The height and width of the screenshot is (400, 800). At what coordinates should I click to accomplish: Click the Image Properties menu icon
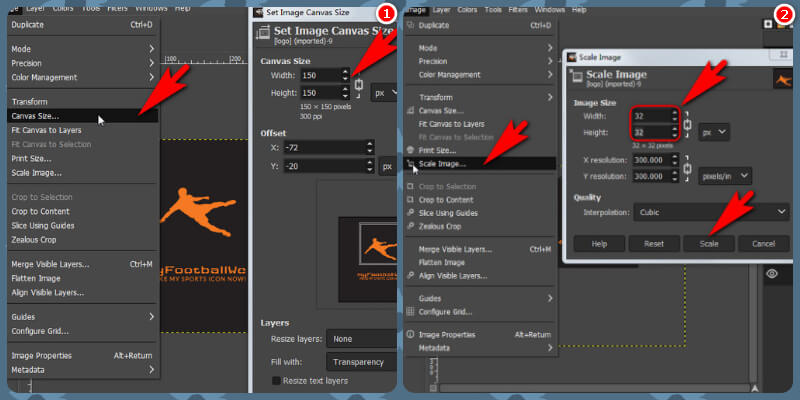coord(411,335)
